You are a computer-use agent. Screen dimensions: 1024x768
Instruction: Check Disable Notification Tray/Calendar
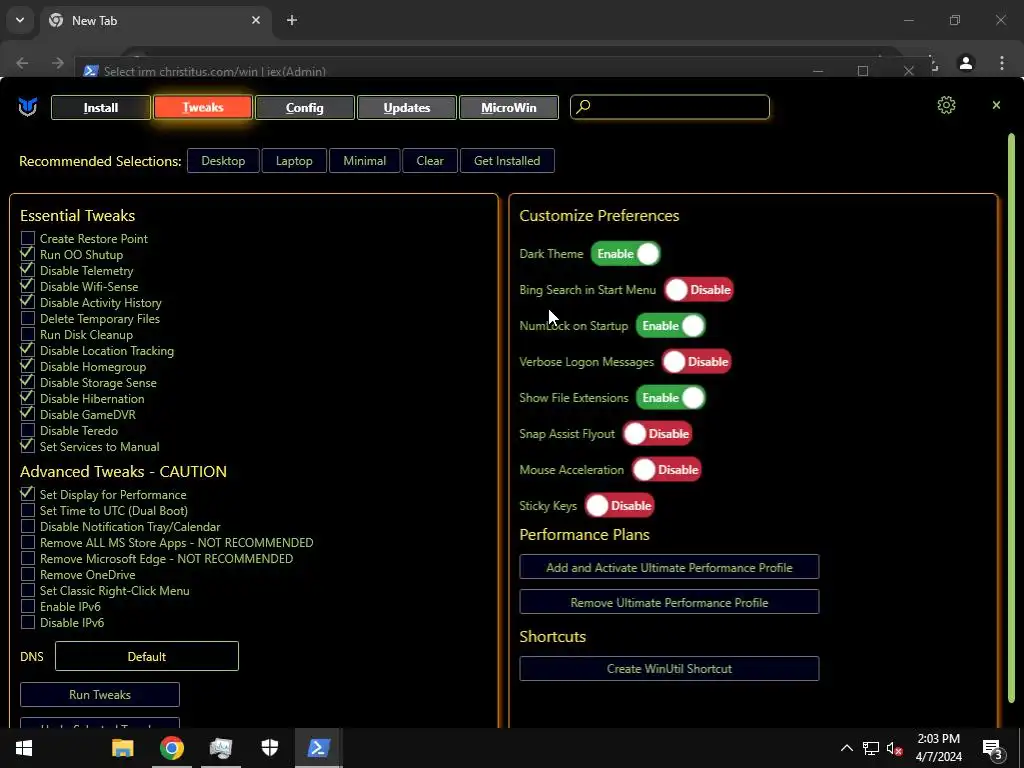[27, 526]
